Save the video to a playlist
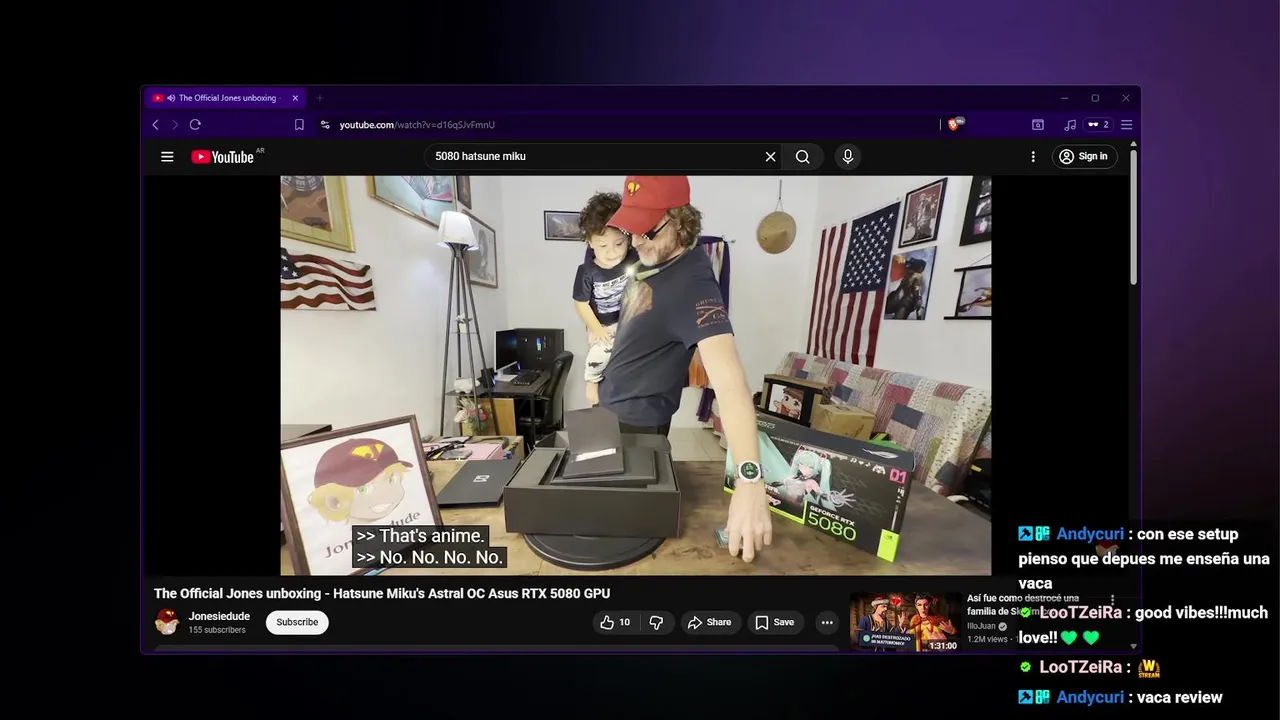Viewport: 1280px width, 720px height. (x=775, y=622)
